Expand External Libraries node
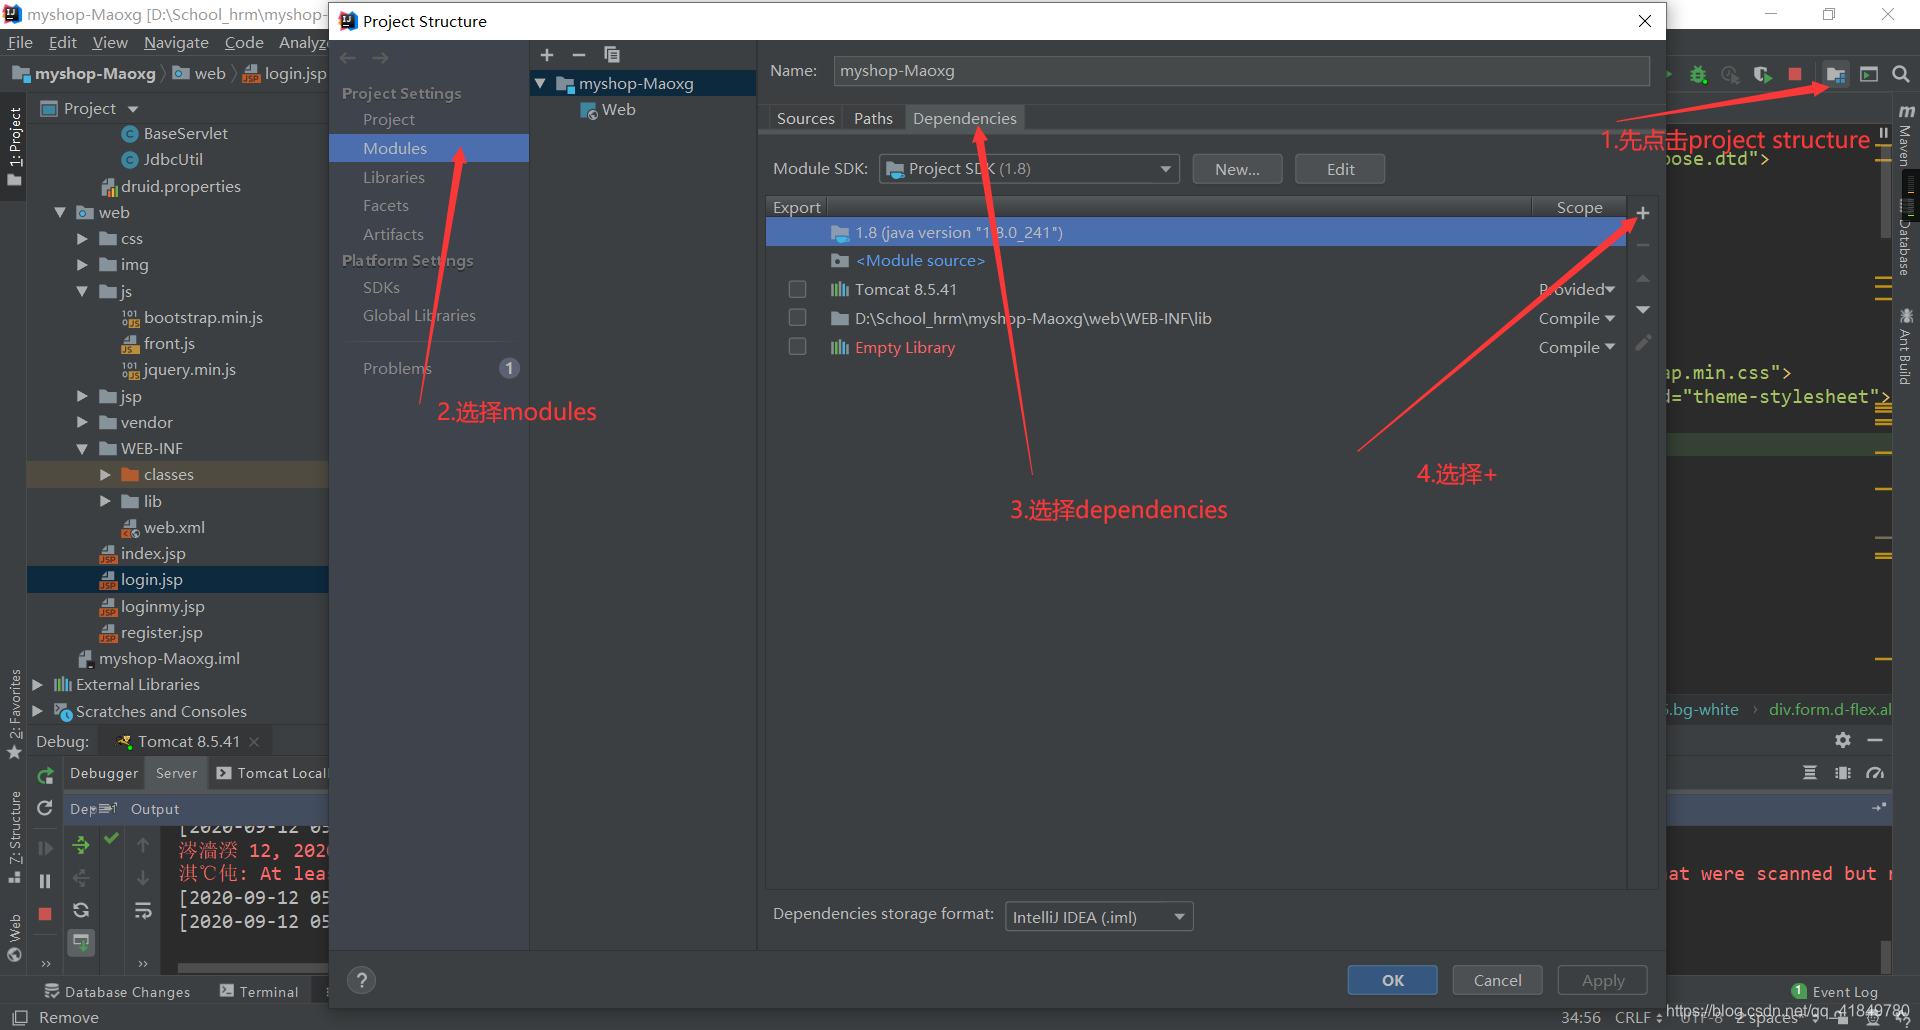Viewport: 1920px width, 1030px height. pos(38,685)
